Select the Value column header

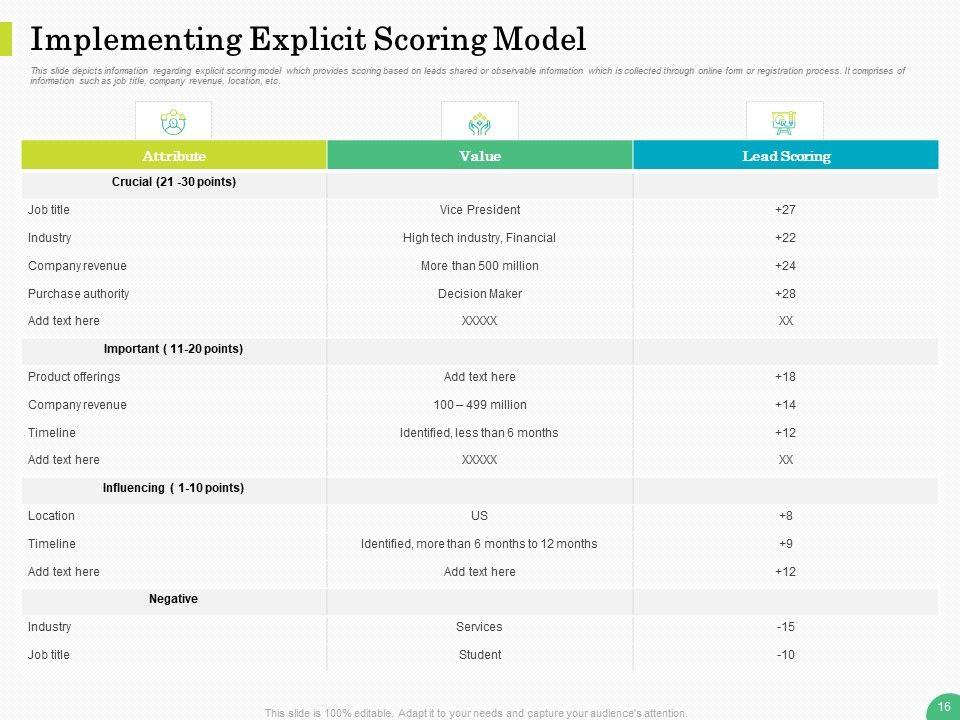(480, 156)
